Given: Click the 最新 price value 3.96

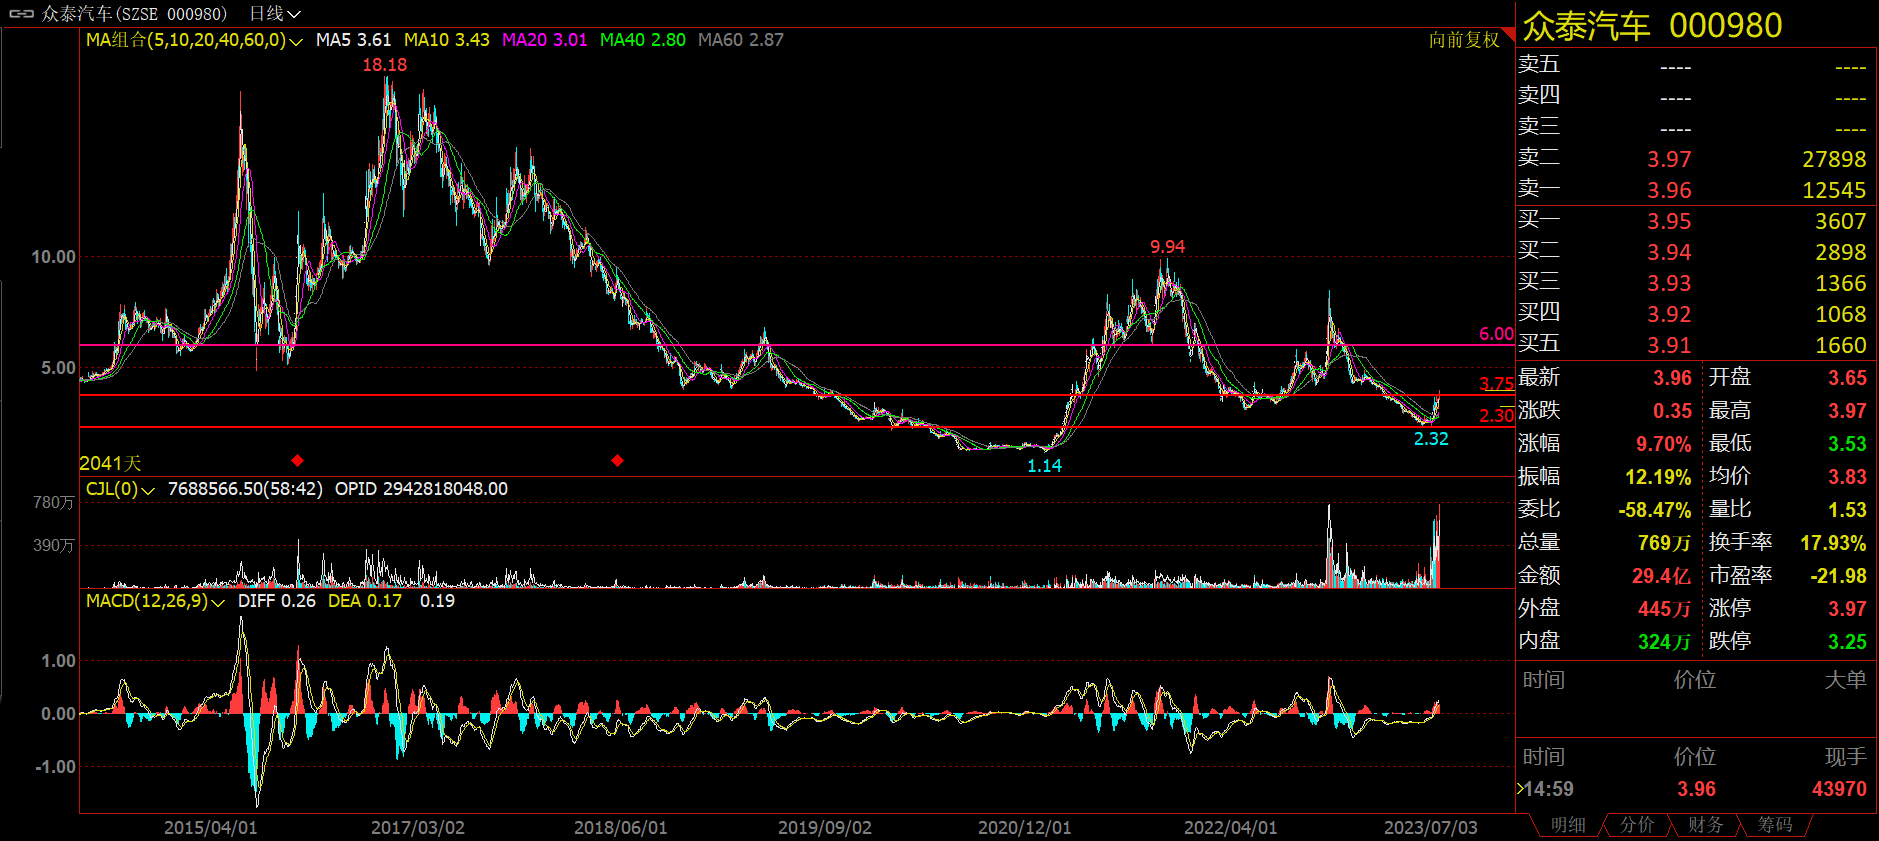Looking at the screenshot, I should [1672, 378].
